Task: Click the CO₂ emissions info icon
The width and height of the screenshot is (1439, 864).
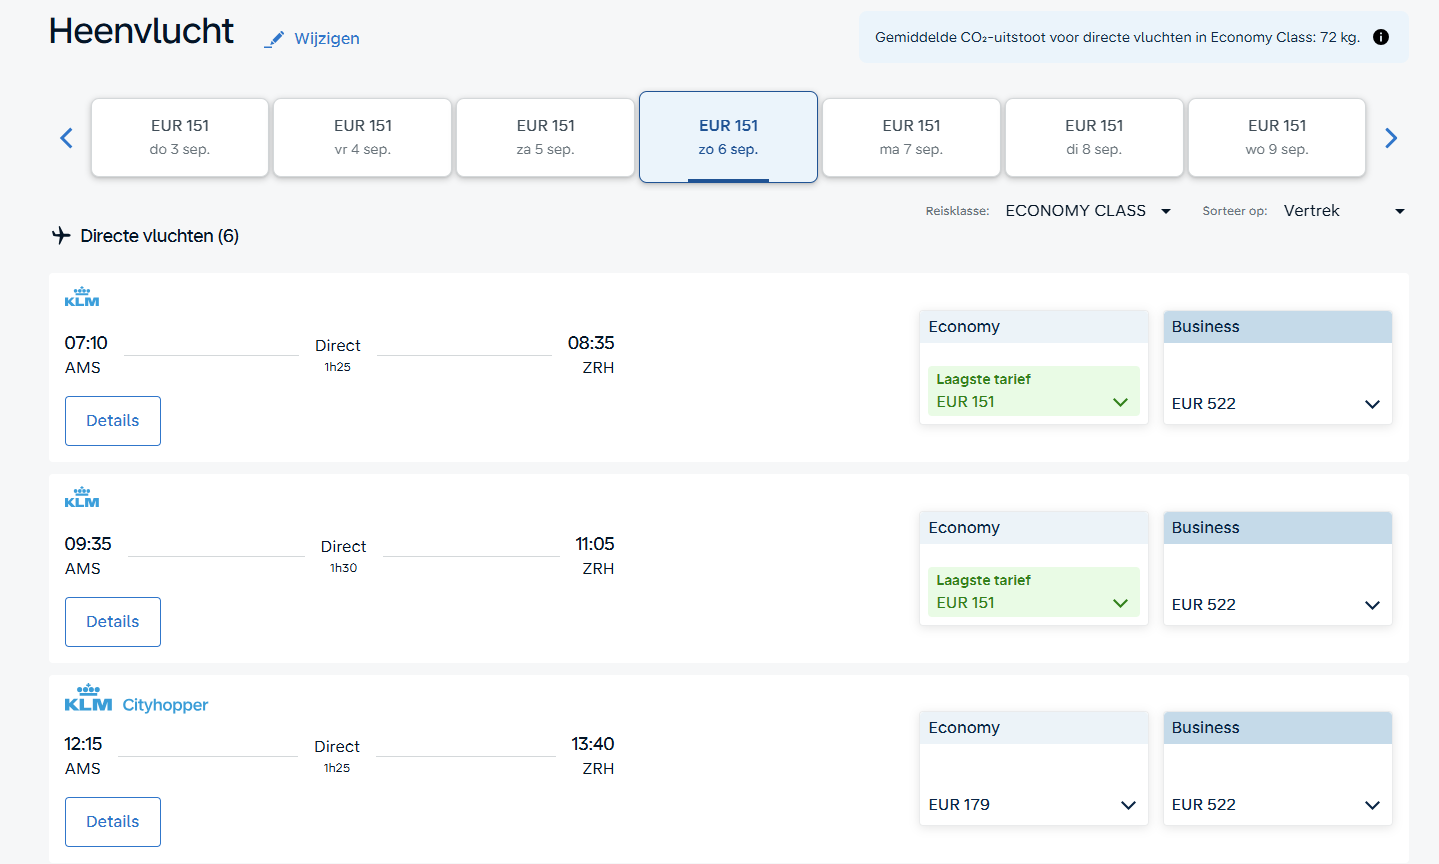Action: [1381, 37]
